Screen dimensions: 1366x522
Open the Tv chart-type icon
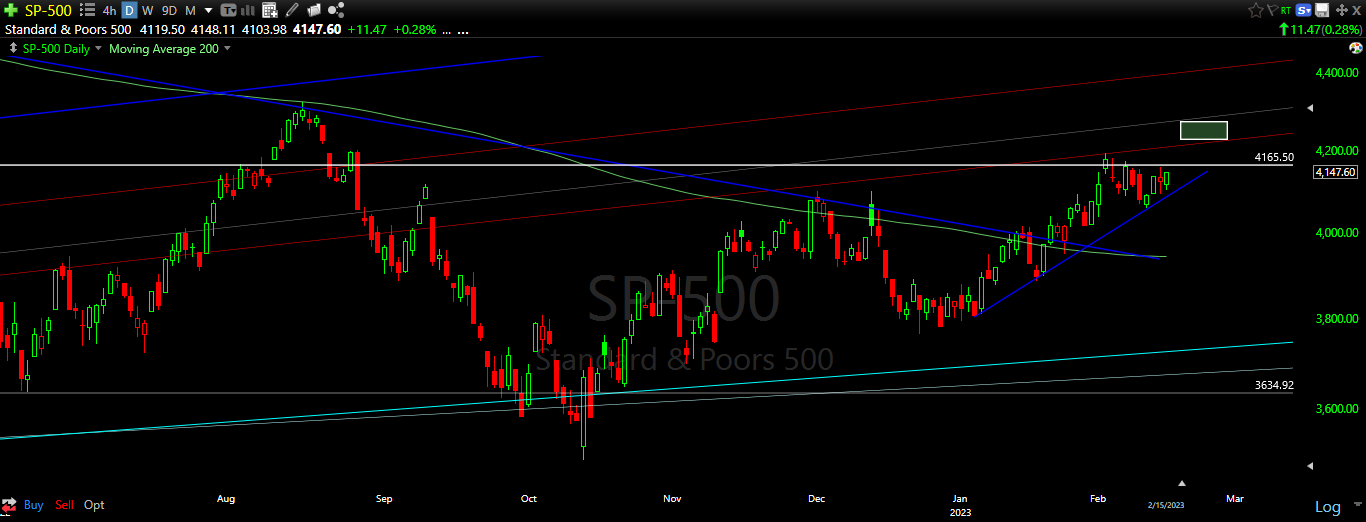point(228,10)
